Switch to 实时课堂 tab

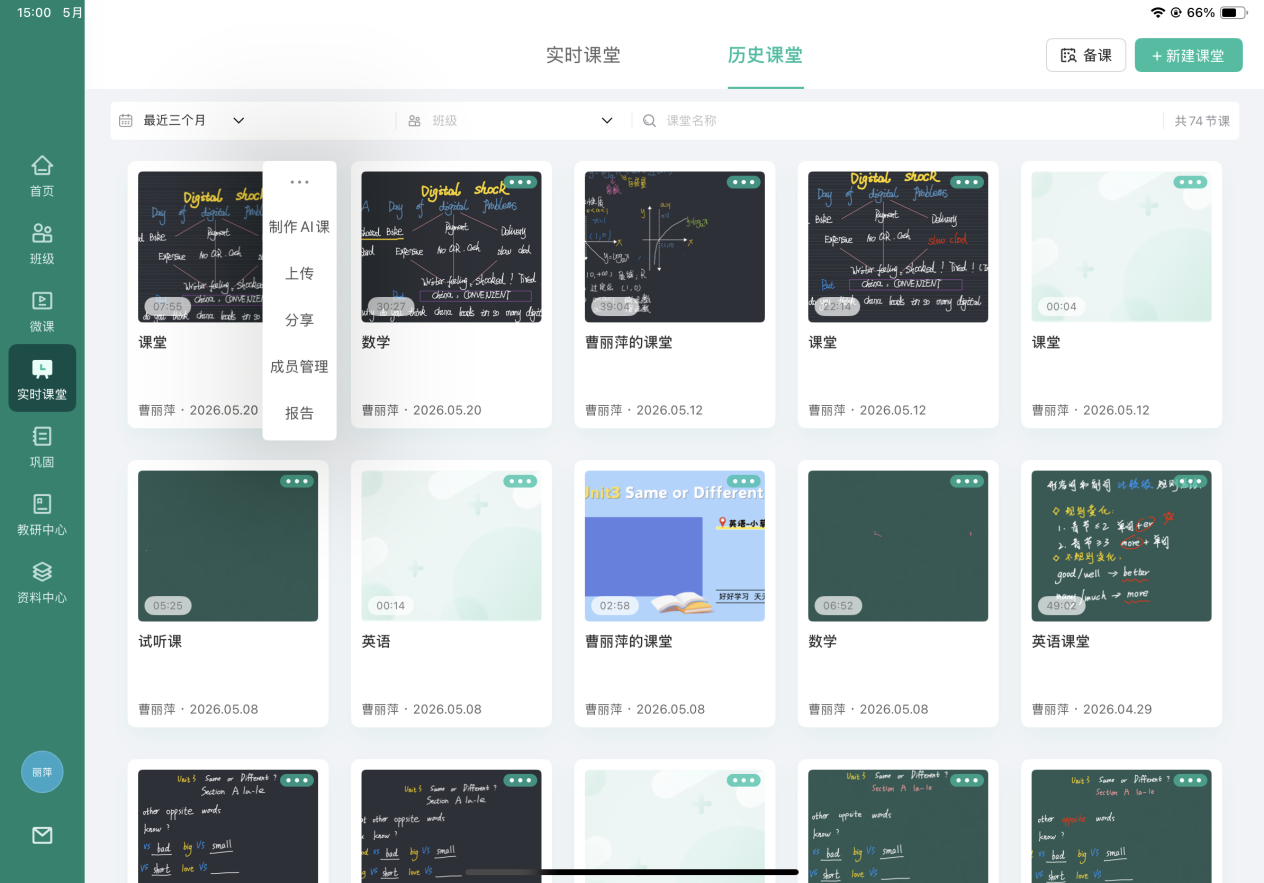tap(583, 55)
